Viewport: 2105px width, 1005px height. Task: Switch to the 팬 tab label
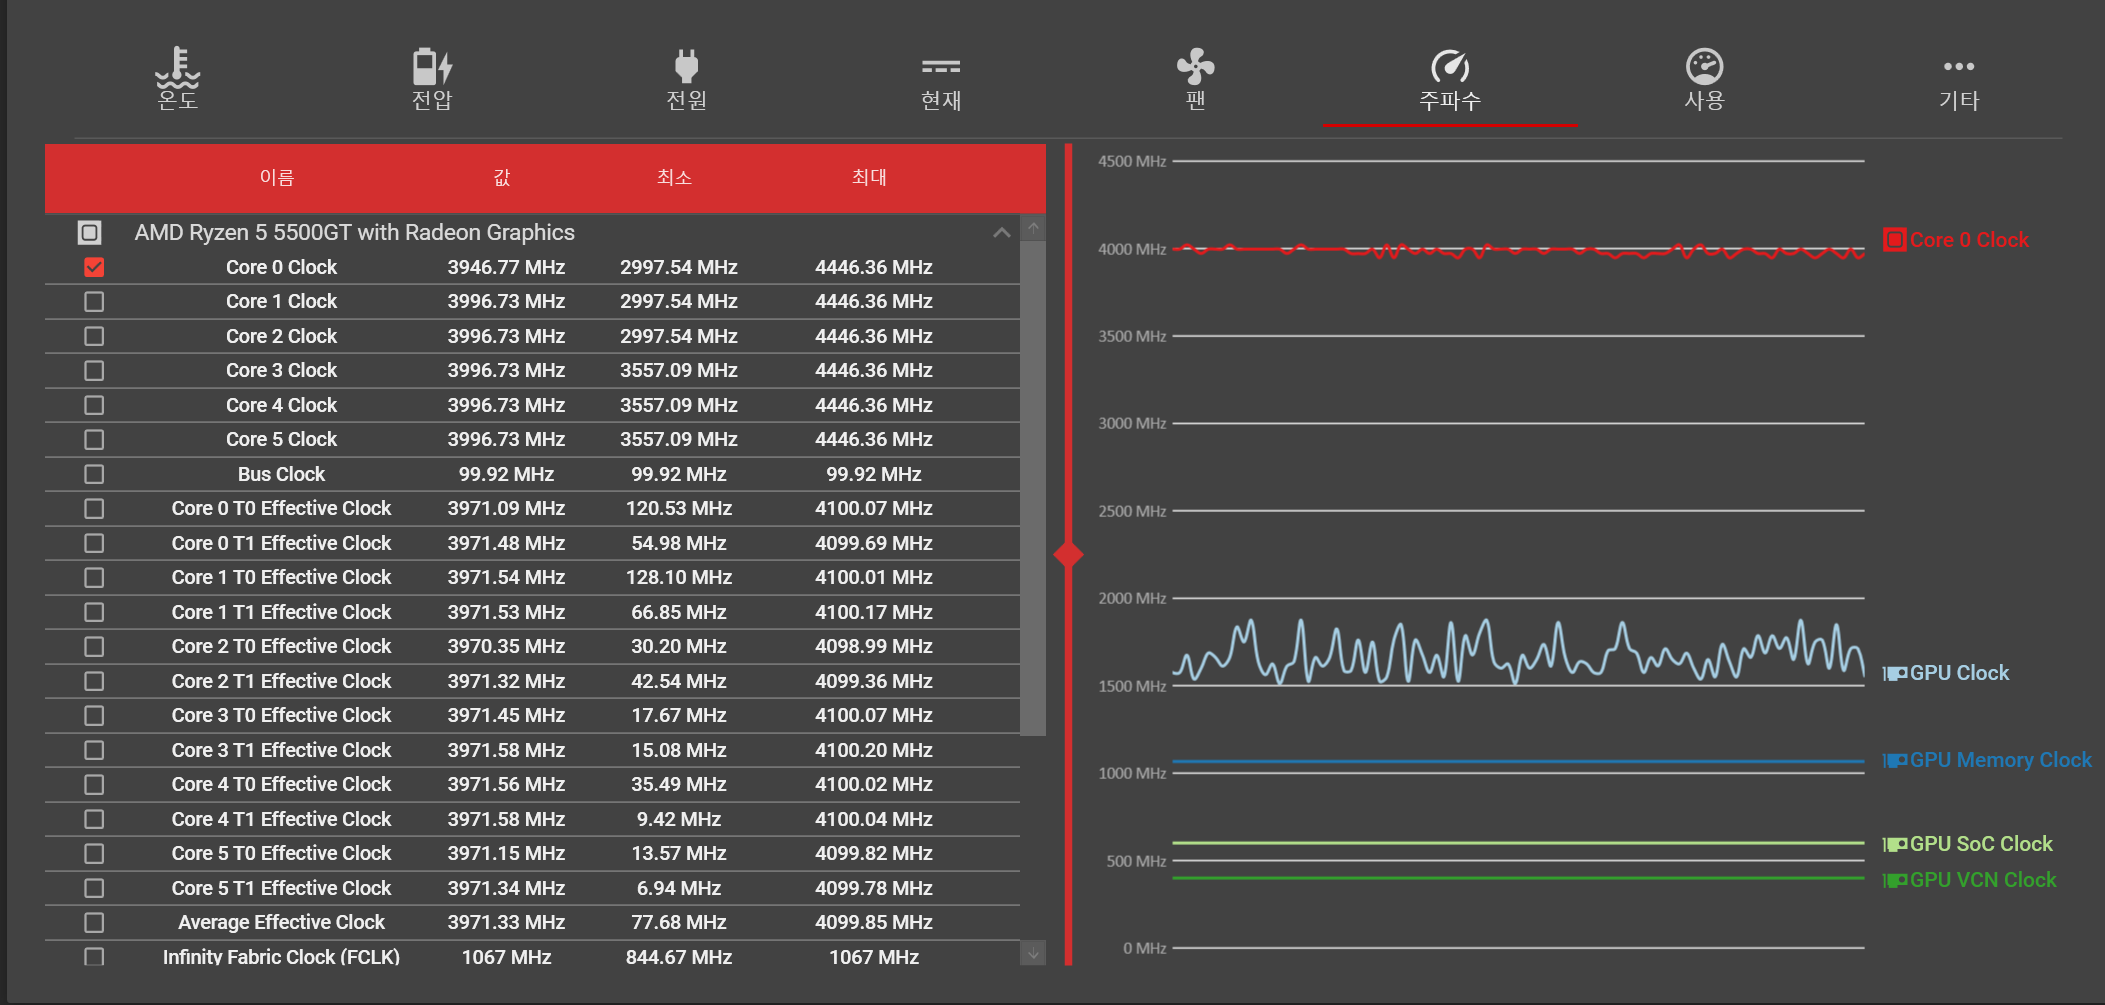tap(1195, 101)
